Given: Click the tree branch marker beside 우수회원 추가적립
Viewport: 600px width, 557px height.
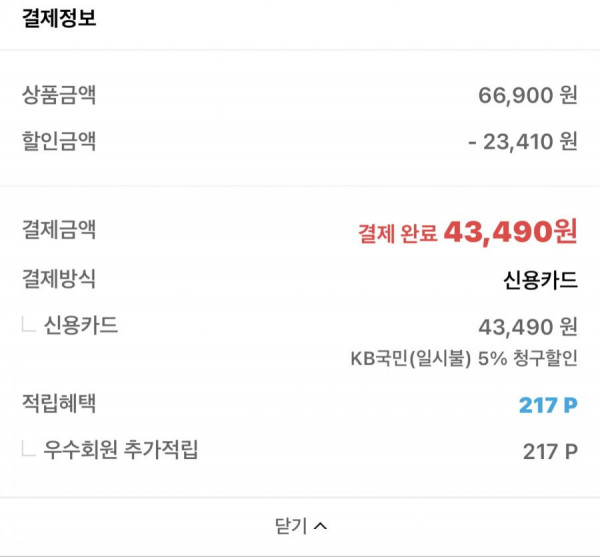Looking at the screenshot, I should pyautogui.click(x=28, y=448).
